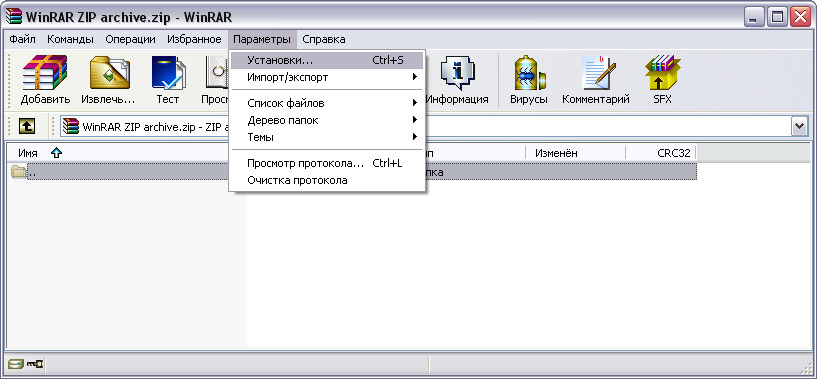Open the Информация (Info) toolbar icon
This screenshot has width=817, height=379.
click(457, 79)
